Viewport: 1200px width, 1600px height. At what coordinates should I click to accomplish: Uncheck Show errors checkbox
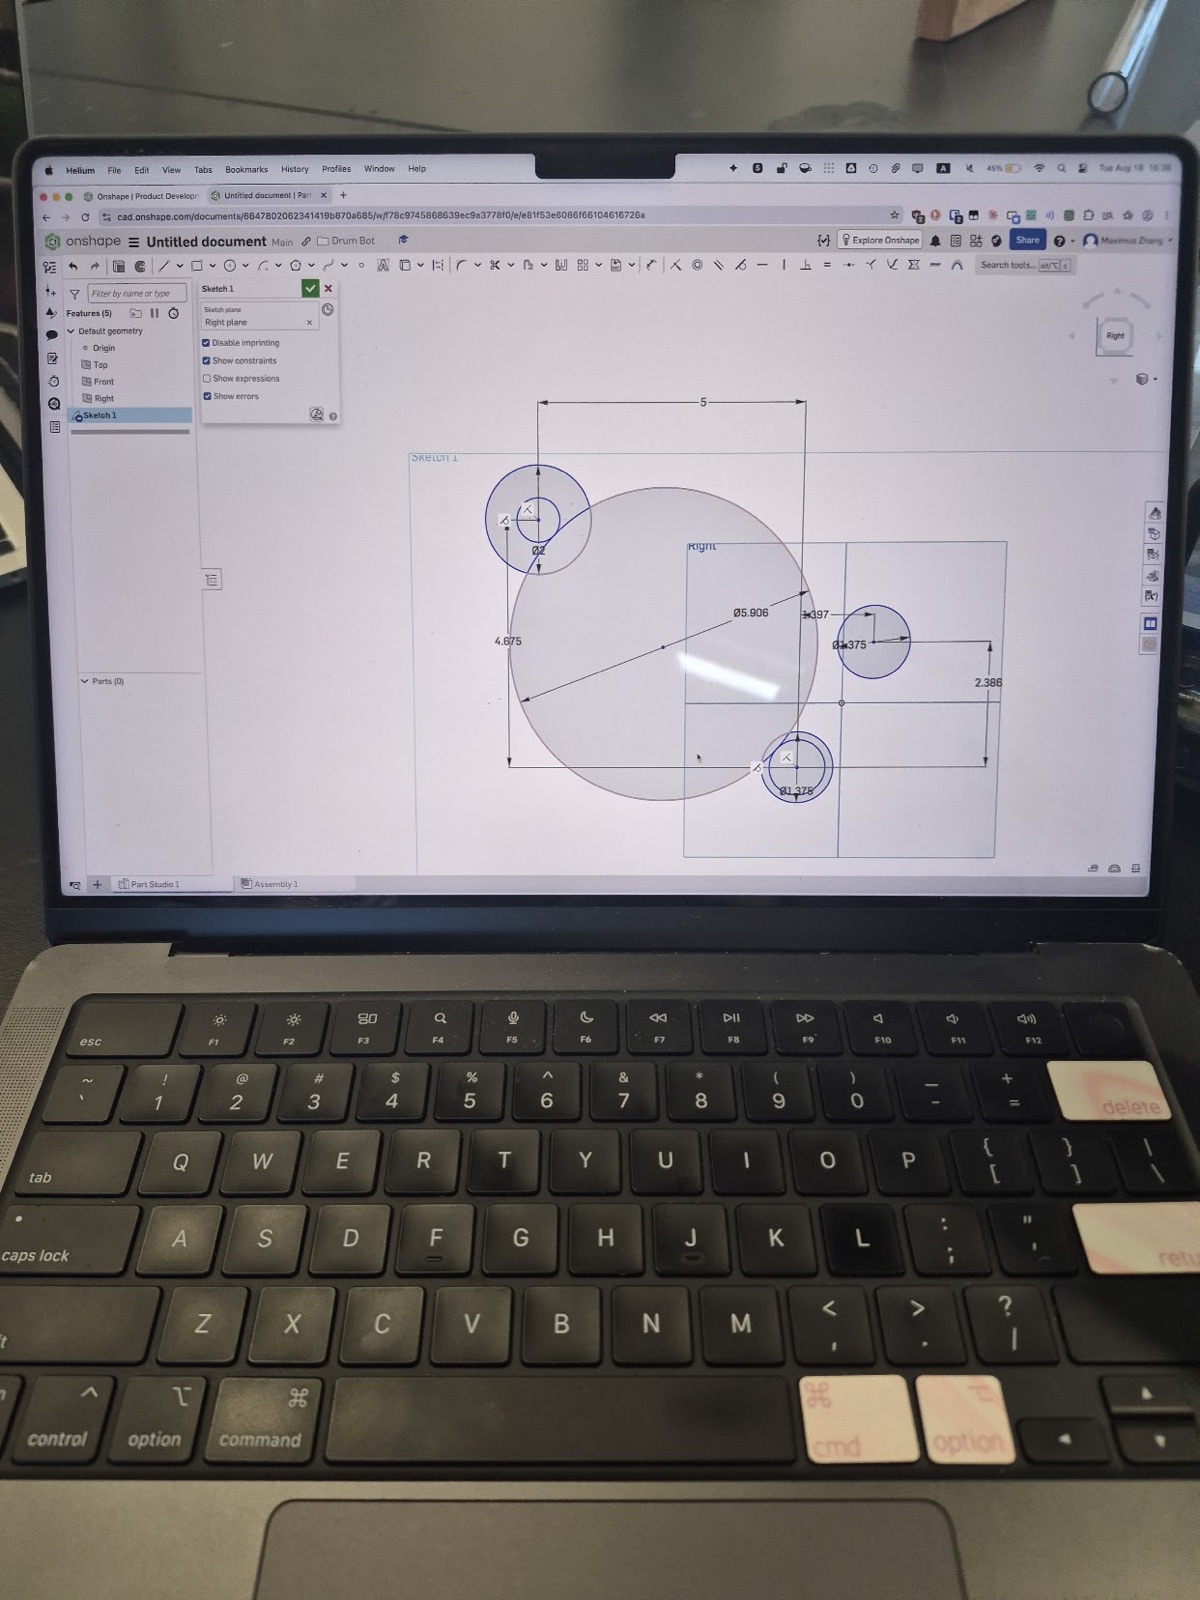tap(206, 396)
